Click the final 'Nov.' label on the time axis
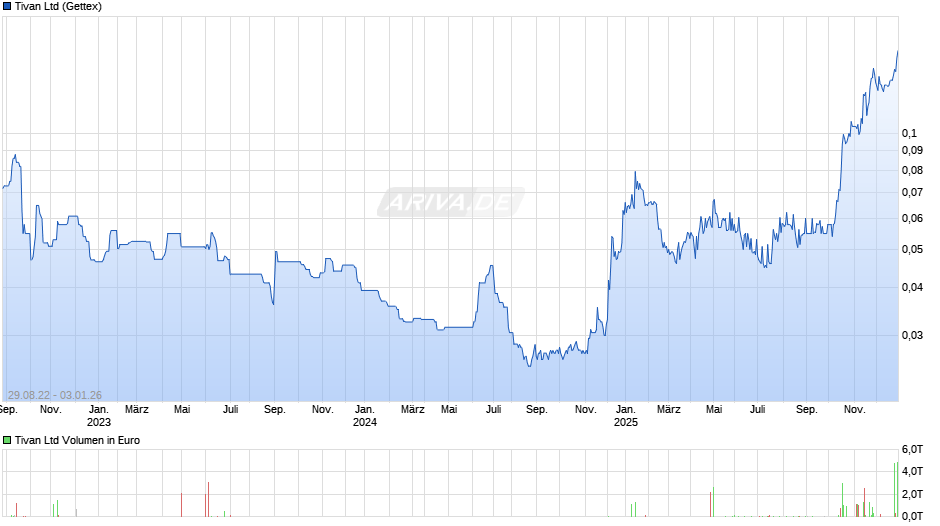The width and height of the screenshot is (940, 526). (855, 410)
